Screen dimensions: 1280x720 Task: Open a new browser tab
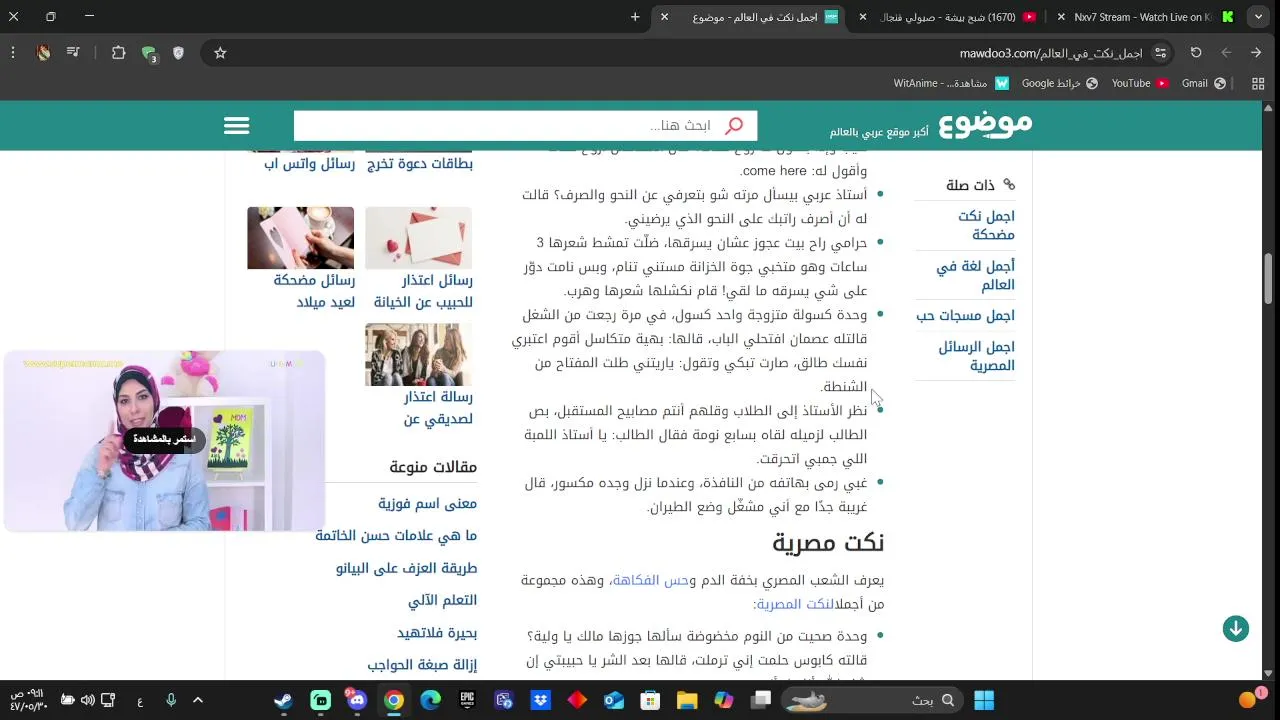635,17
